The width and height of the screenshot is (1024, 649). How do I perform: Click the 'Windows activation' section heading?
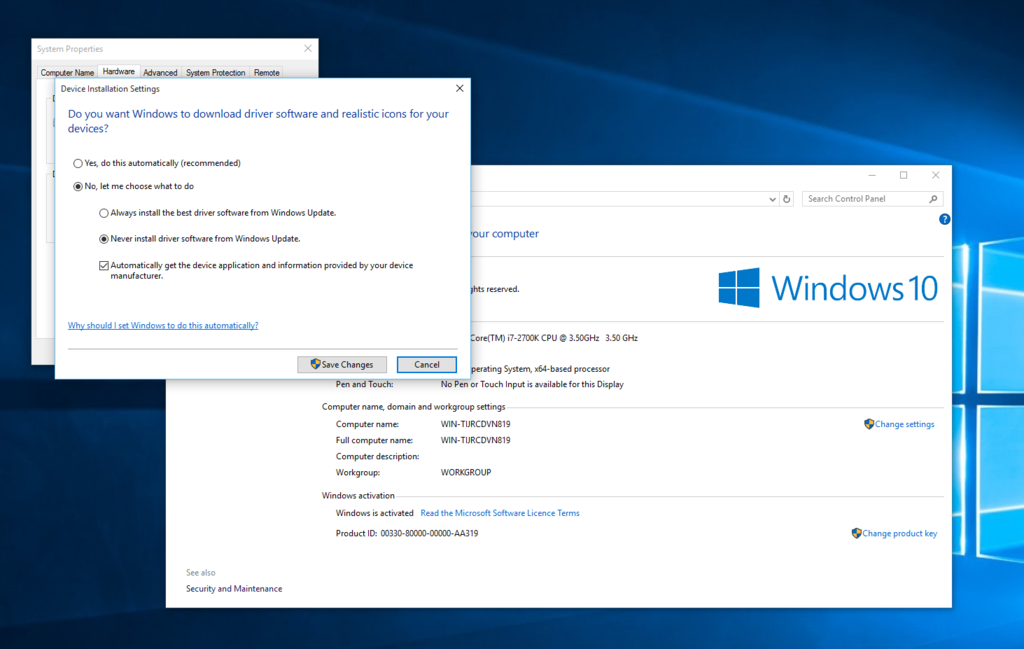point(358,496)
